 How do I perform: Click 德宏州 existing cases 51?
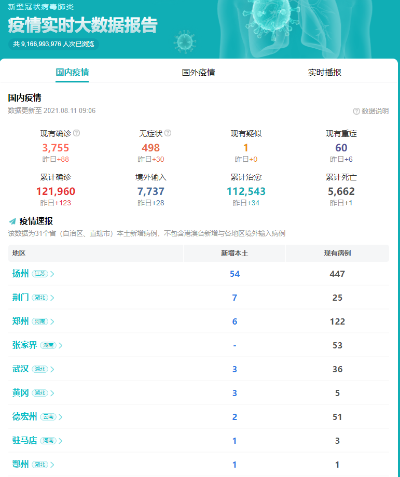[x=337, y=417]
